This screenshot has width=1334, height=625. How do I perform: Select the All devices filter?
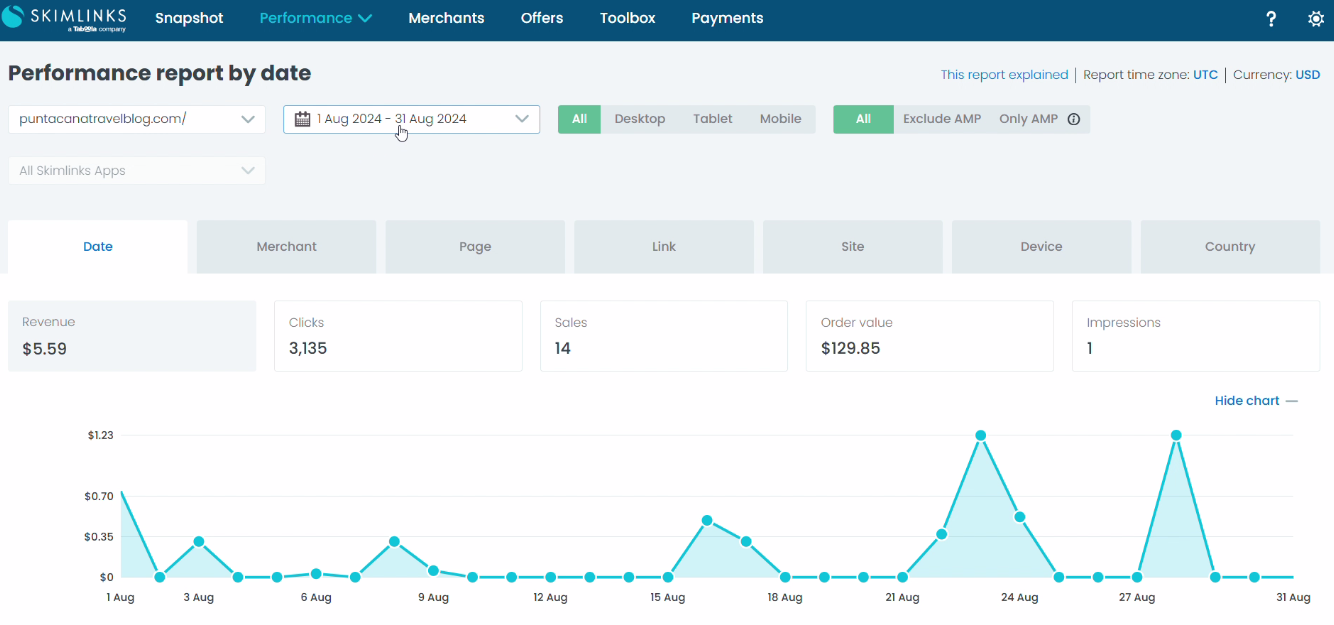[x=579, y=119]
